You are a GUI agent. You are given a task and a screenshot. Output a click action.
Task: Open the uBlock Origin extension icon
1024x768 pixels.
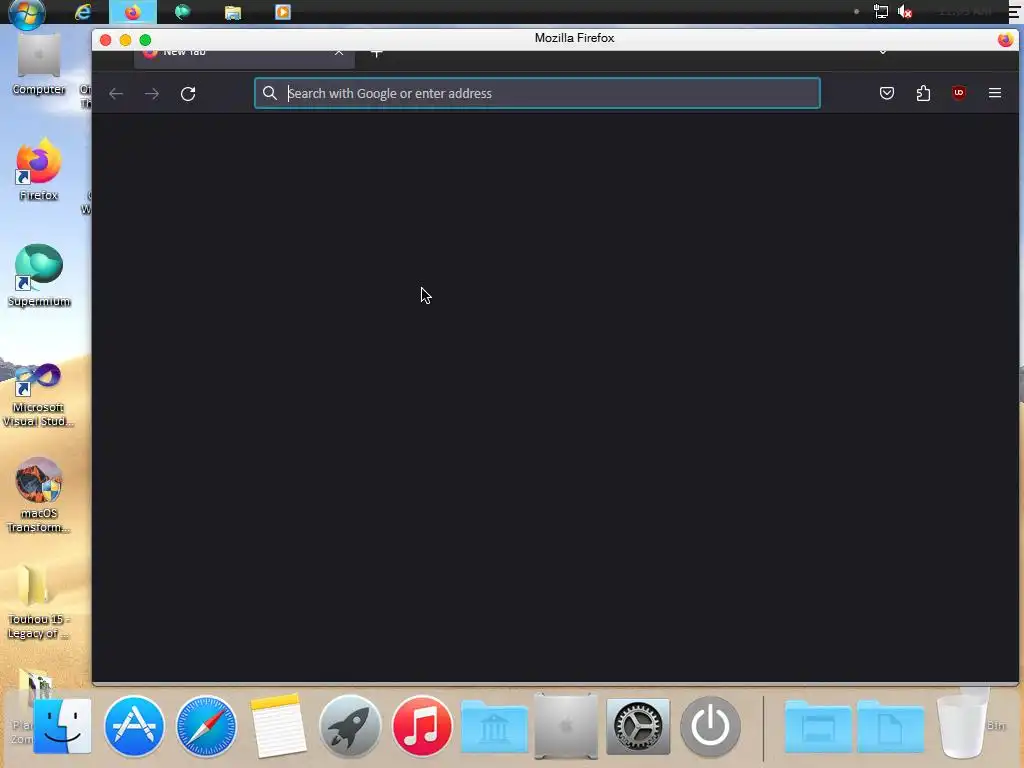(959, 93)
